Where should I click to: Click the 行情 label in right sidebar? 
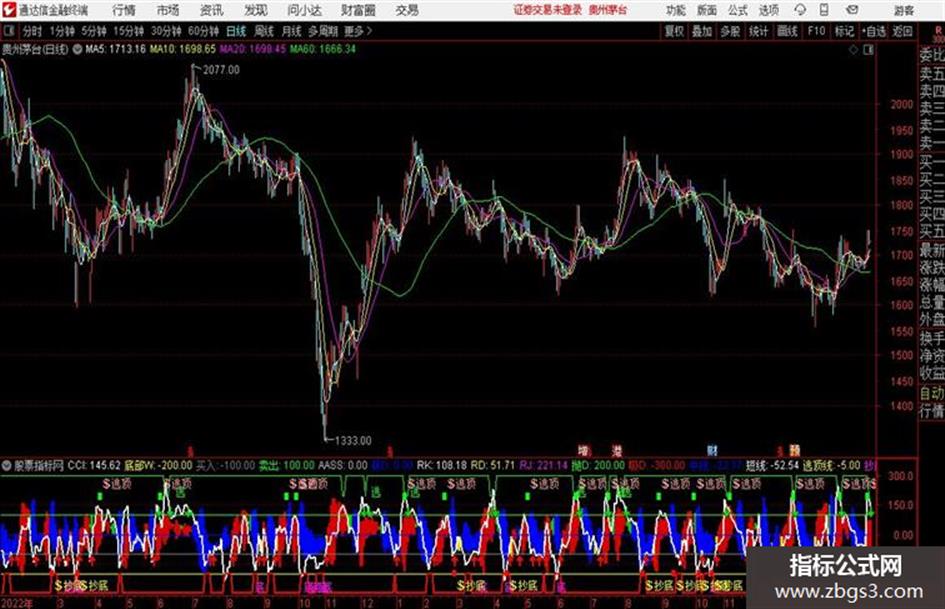pos(932,411)
